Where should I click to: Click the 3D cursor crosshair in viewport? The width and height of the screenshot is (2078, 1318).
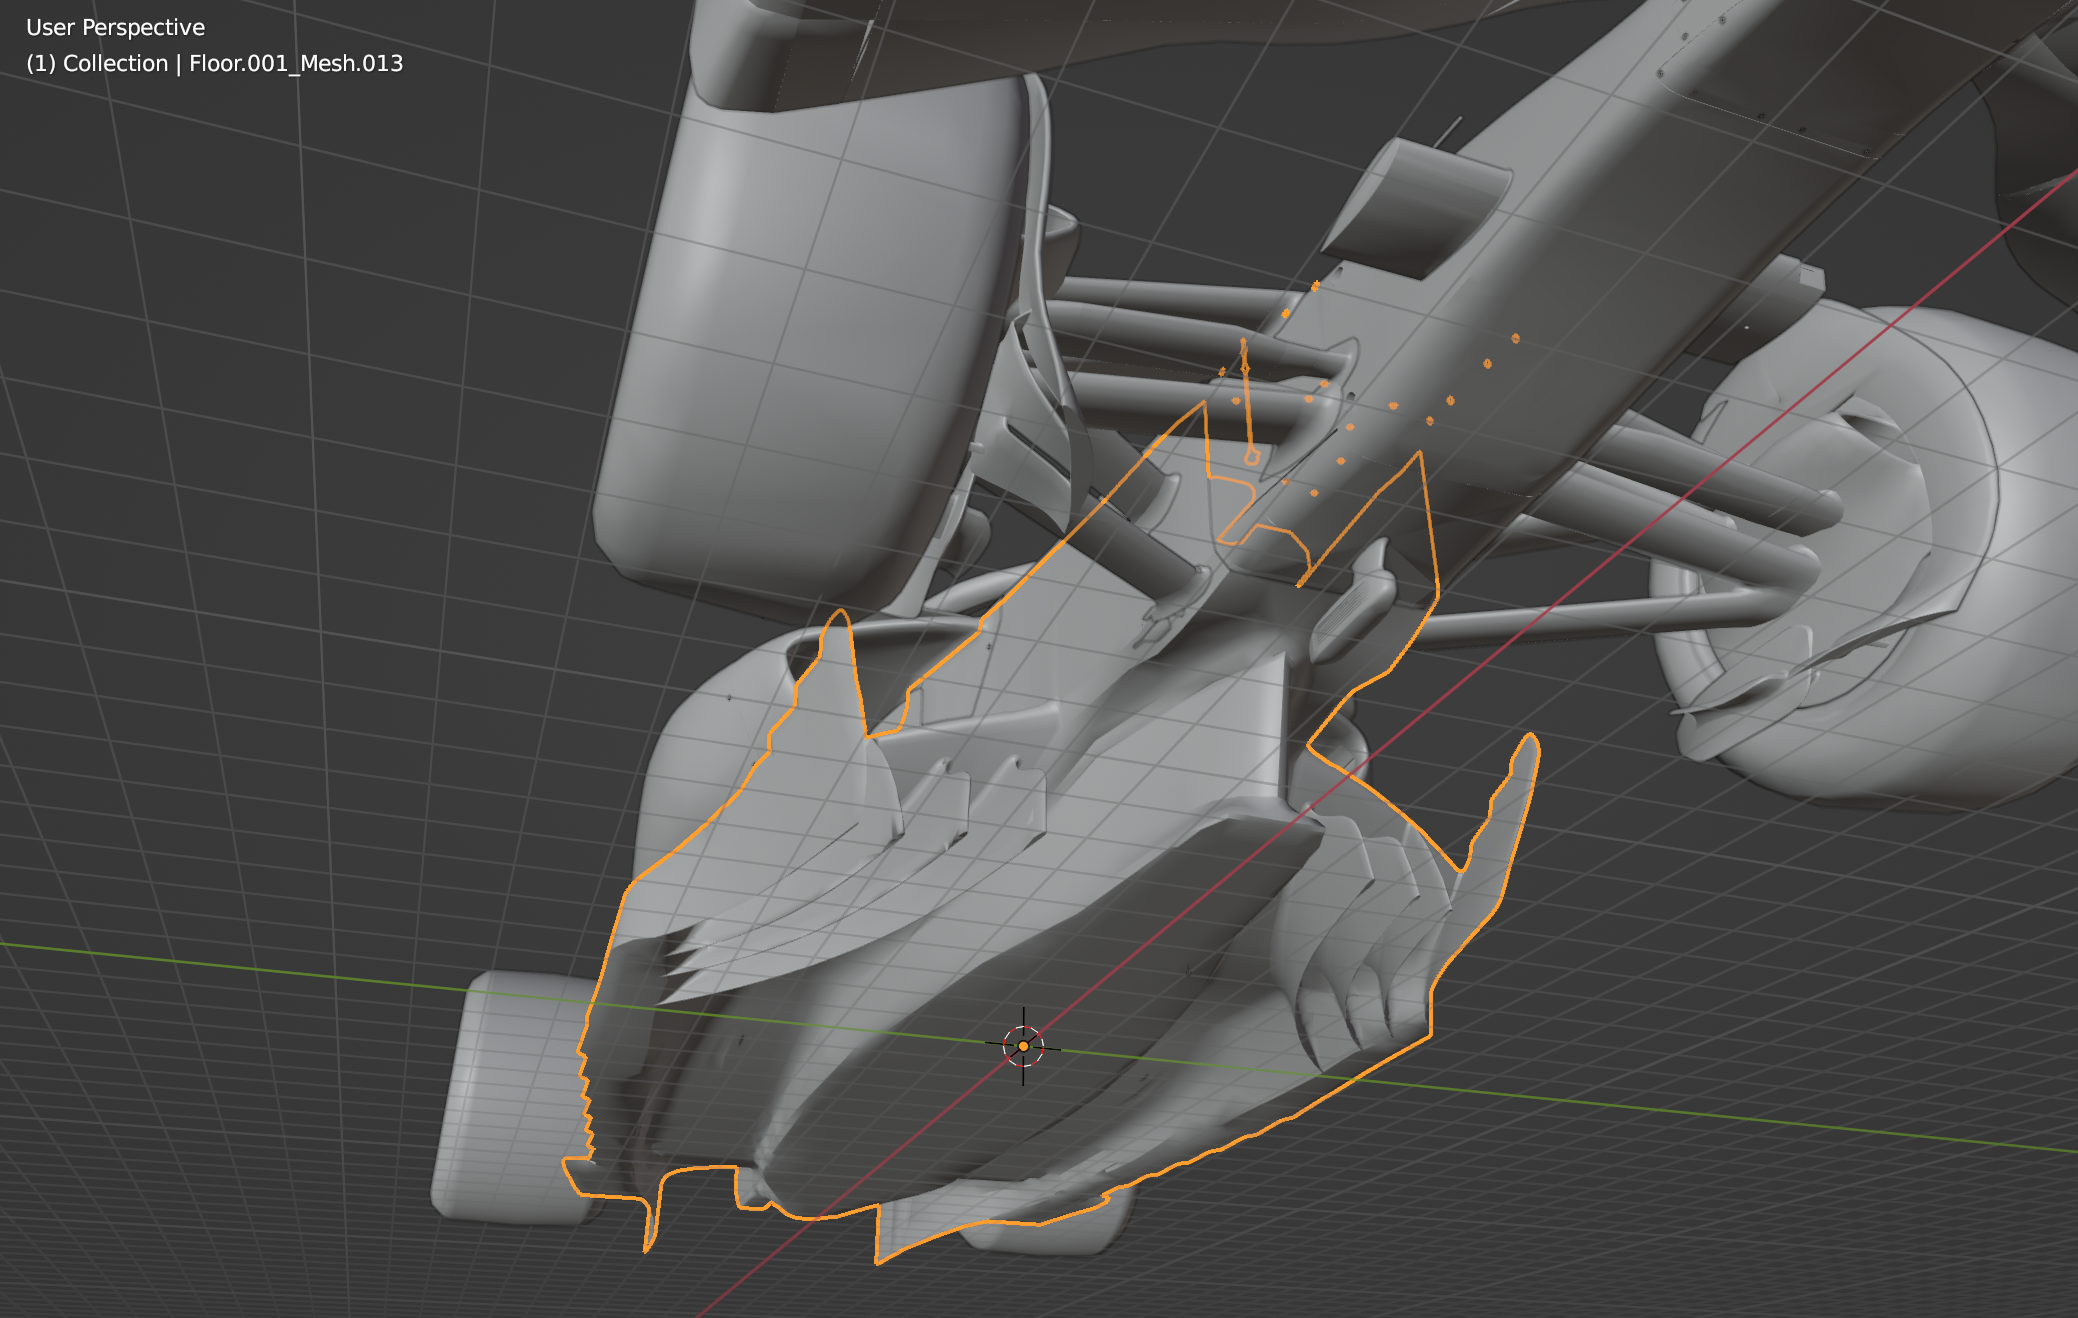click(1023, 1046)
